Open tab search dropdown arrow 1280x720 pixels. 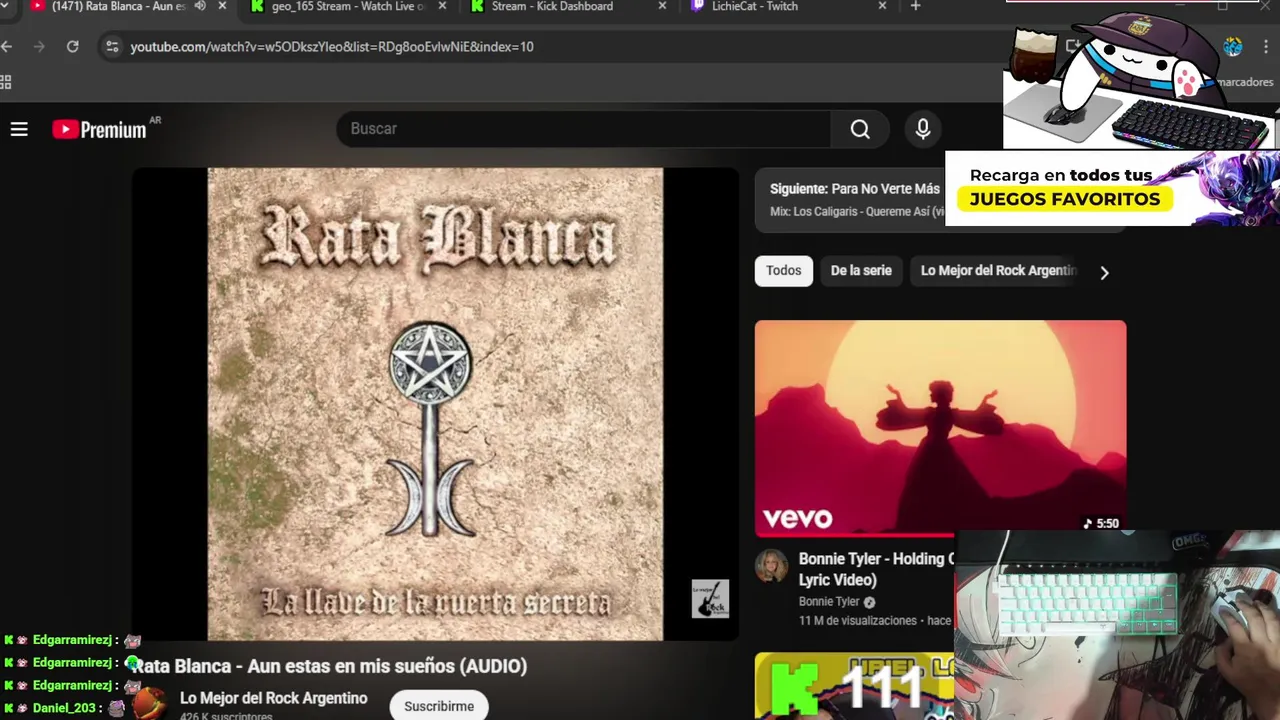(5, 5)
